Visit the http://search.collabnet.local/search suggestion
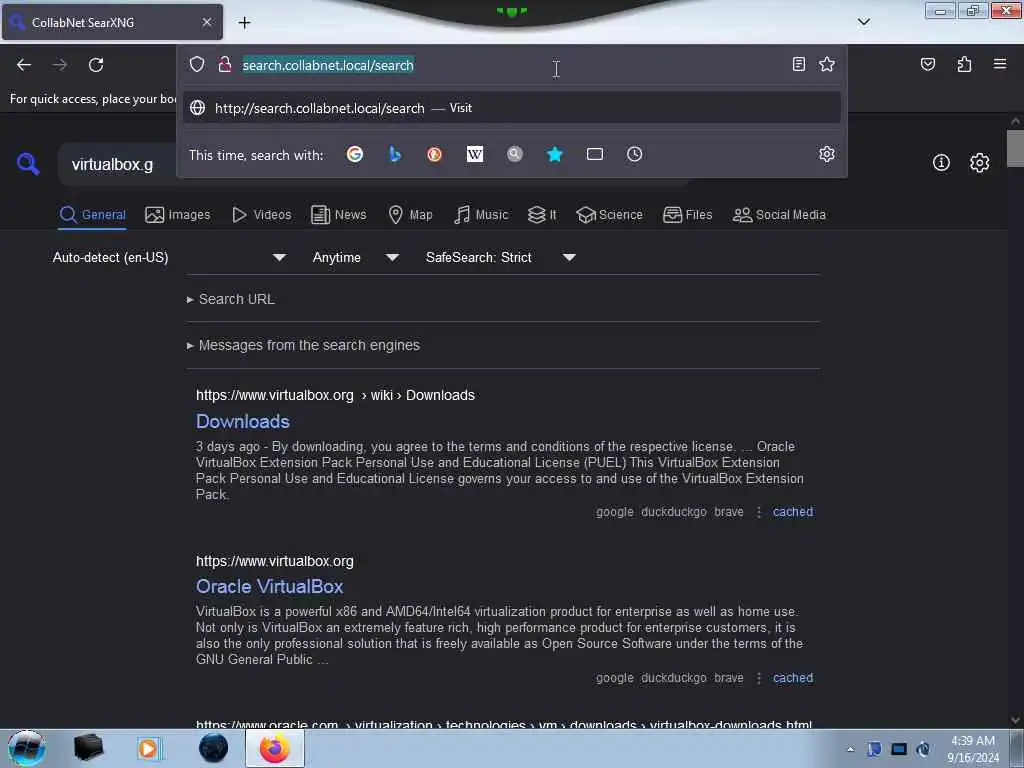Image resolution: width=1024 pixels, height=768 pixels. point(511,108)
